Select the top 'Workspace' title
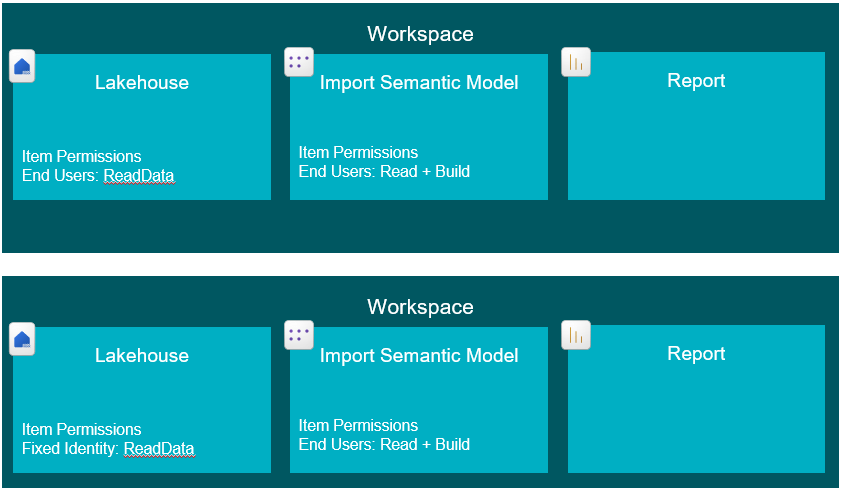The image size is (843, 490). pyautogui.click(x=420, y=34)
